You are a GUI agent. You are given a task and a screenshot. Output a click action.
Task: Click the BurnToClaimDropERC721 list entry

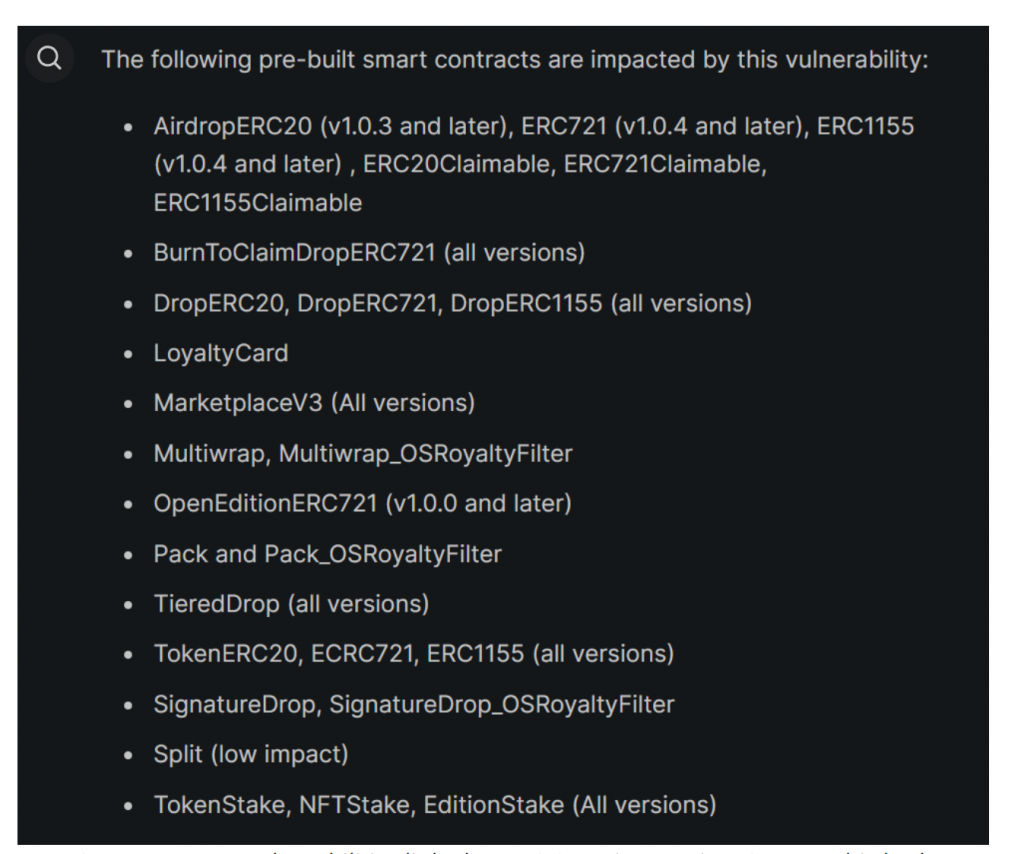pyautogui.click(x=369, y=253)
